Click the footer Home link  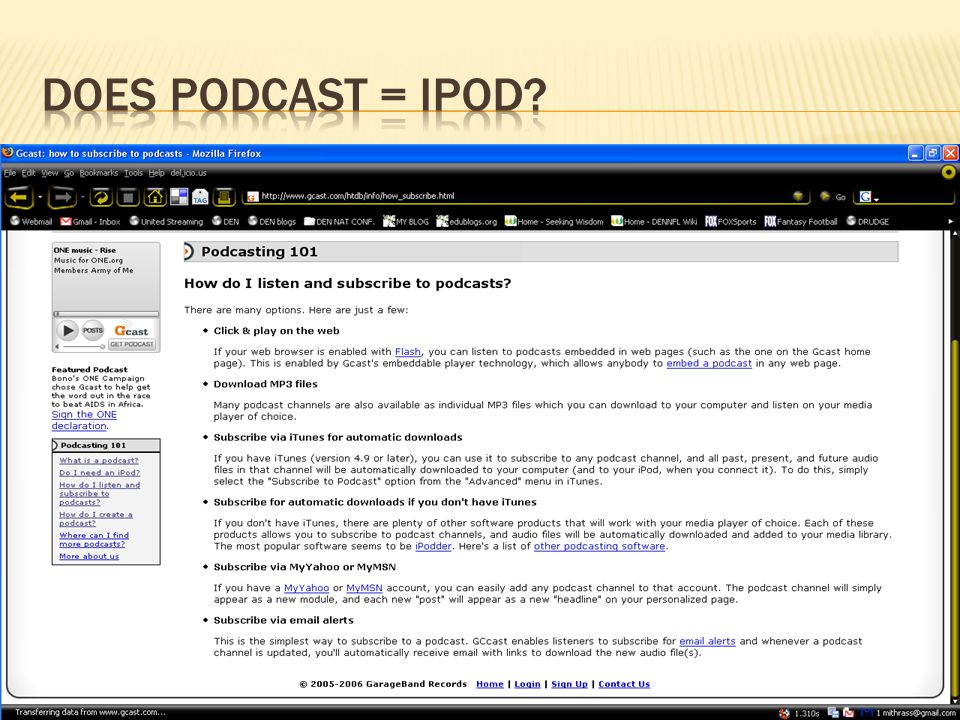pyautogui.click(x=490, y=684)
